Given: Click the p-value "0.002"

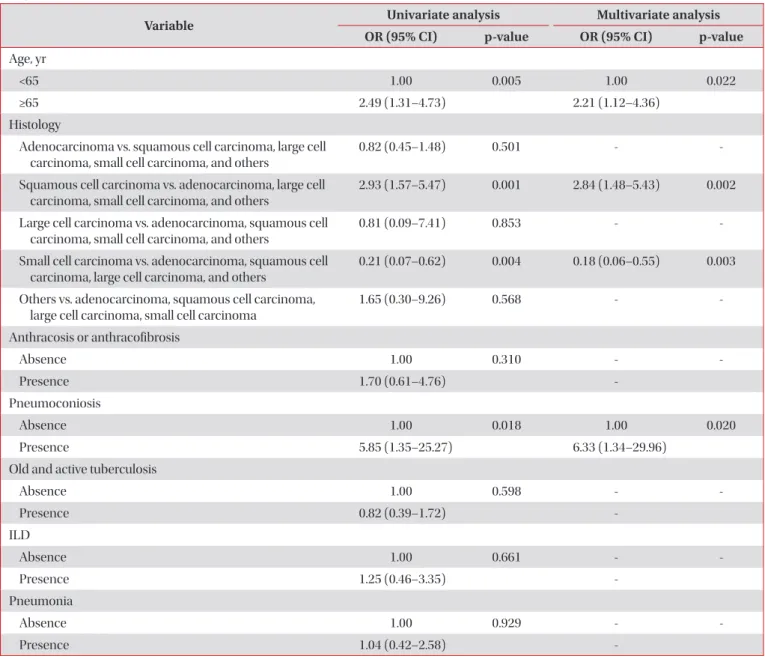Looking at the screenshot, I should (721, 185).
